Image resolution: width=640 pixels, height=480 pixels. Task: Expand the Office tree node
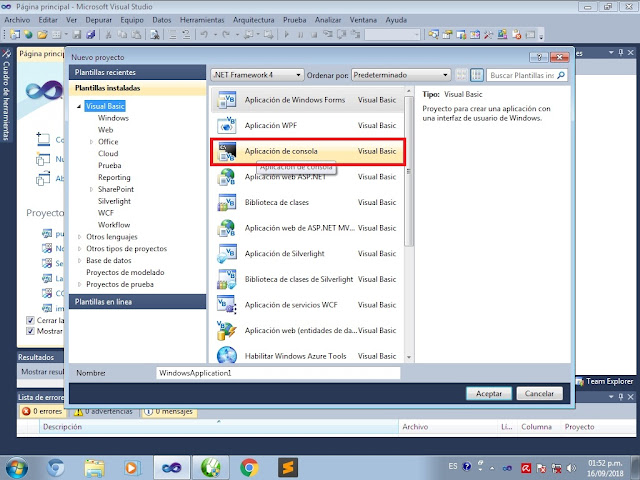pos(91,142)
